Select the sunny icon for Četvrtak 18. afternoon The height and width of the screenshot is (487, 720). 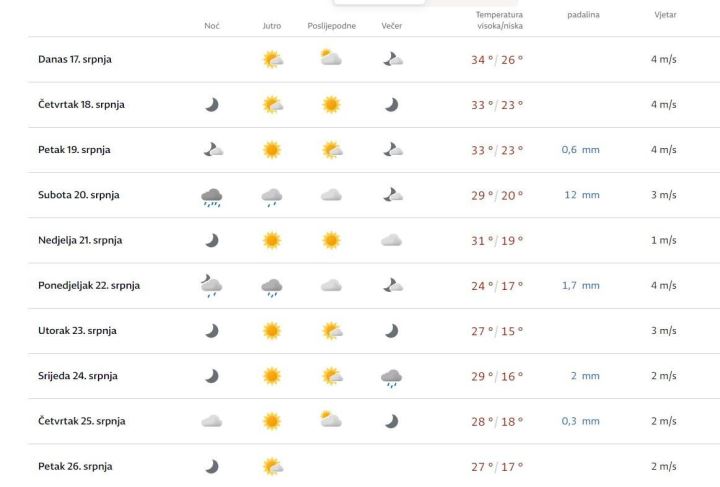point(332,105)
